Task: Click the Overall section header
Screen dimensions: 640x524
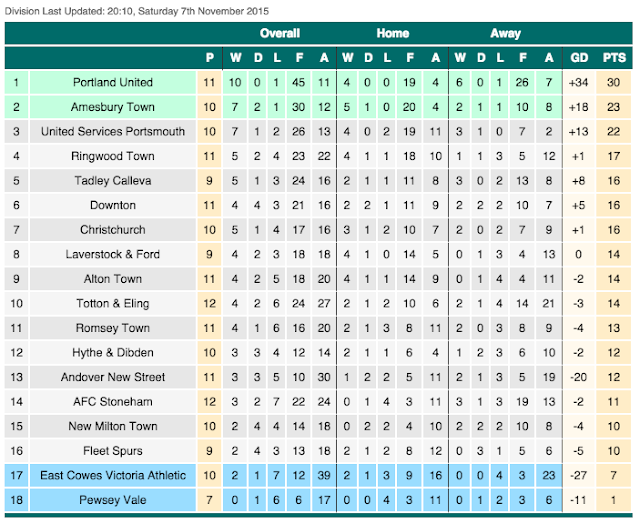Action: [x=280, y=33]
